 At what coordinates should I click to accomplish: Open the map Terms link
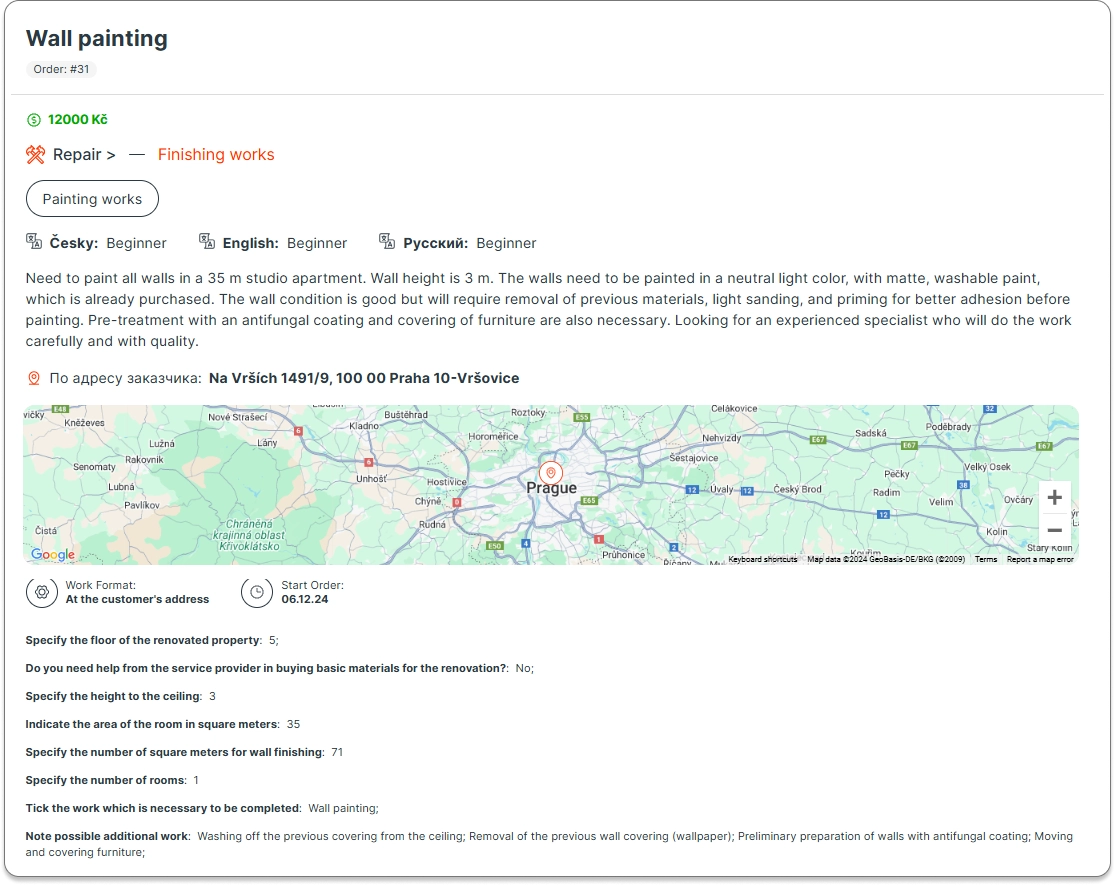coord(986,559)
